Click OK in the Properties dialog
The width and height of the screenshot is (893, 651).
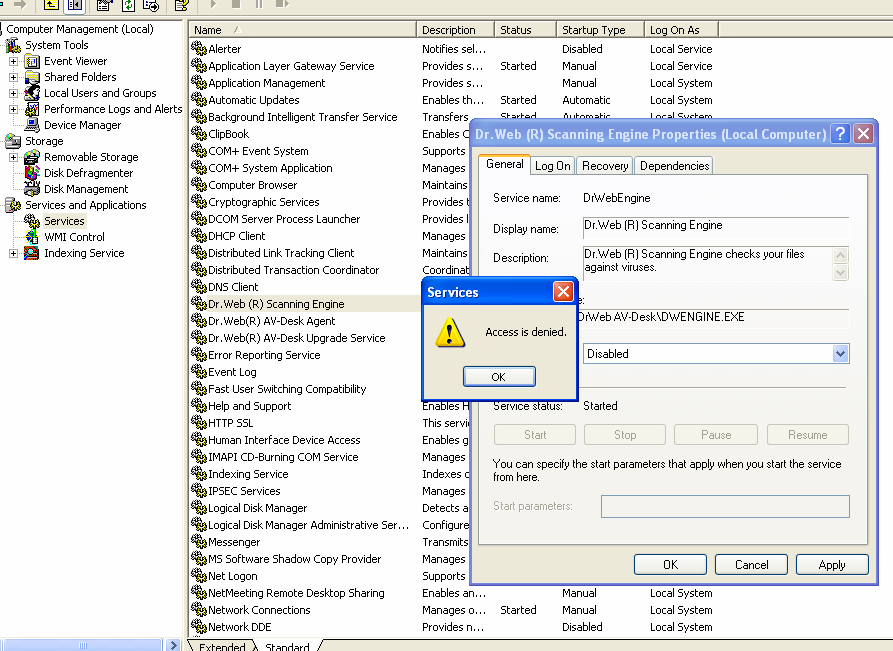coord(670,564)
